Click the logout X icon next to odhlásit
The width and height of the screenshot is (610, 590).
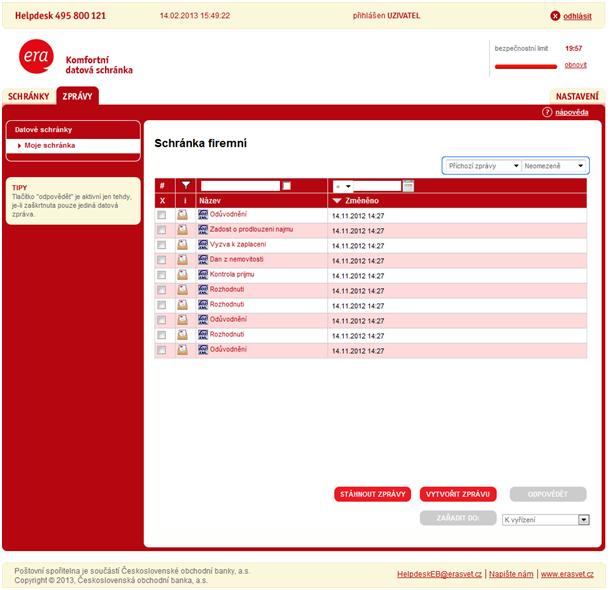[556, 16]
